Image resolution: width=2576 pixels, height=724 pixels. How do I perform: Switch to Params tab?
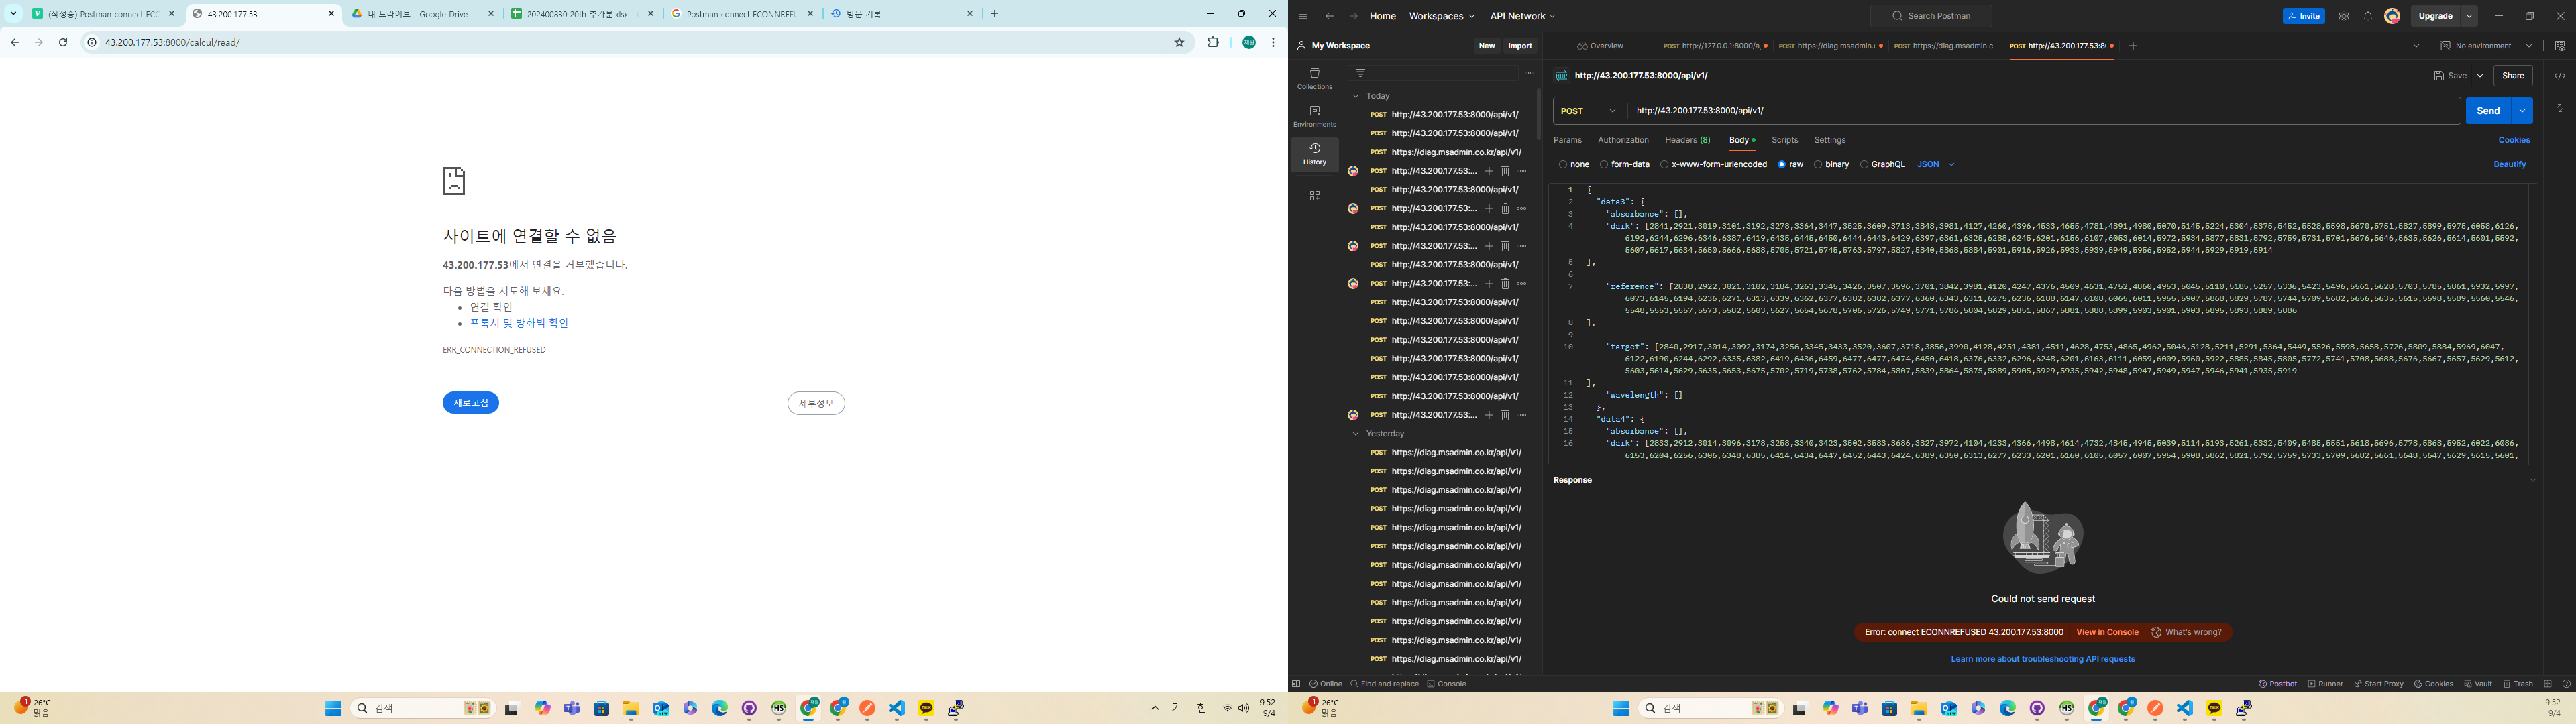(1567, 140)
